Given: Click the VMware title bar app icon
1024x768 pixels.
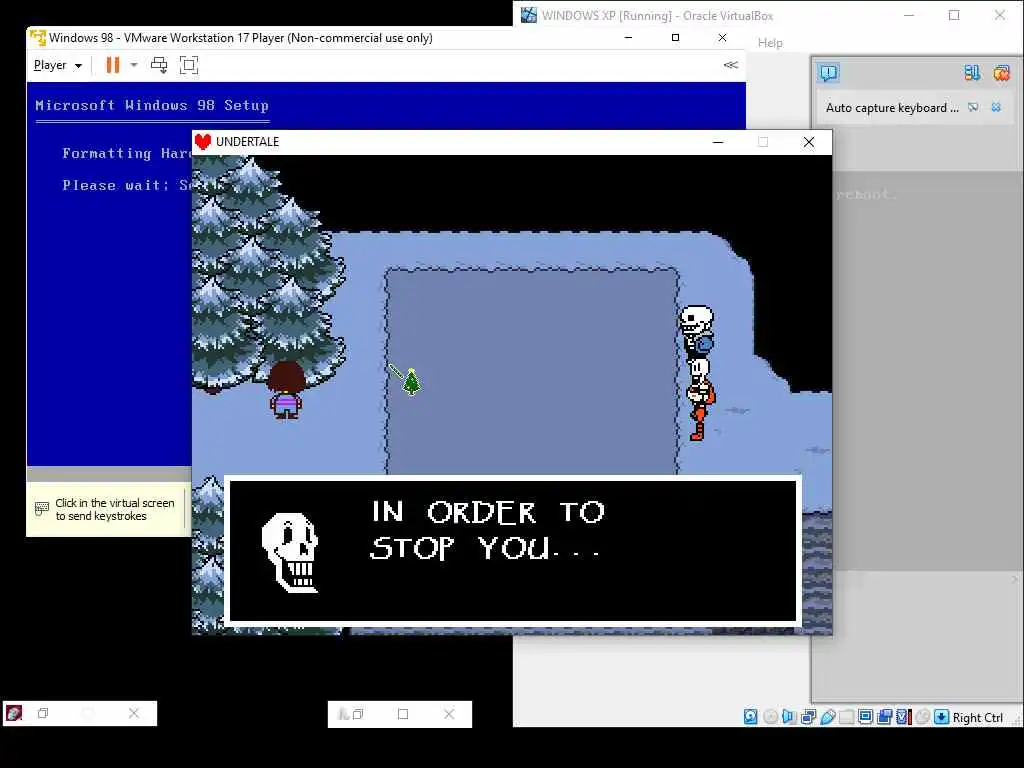Looking at the screenshot, I should tap(38, 37).
